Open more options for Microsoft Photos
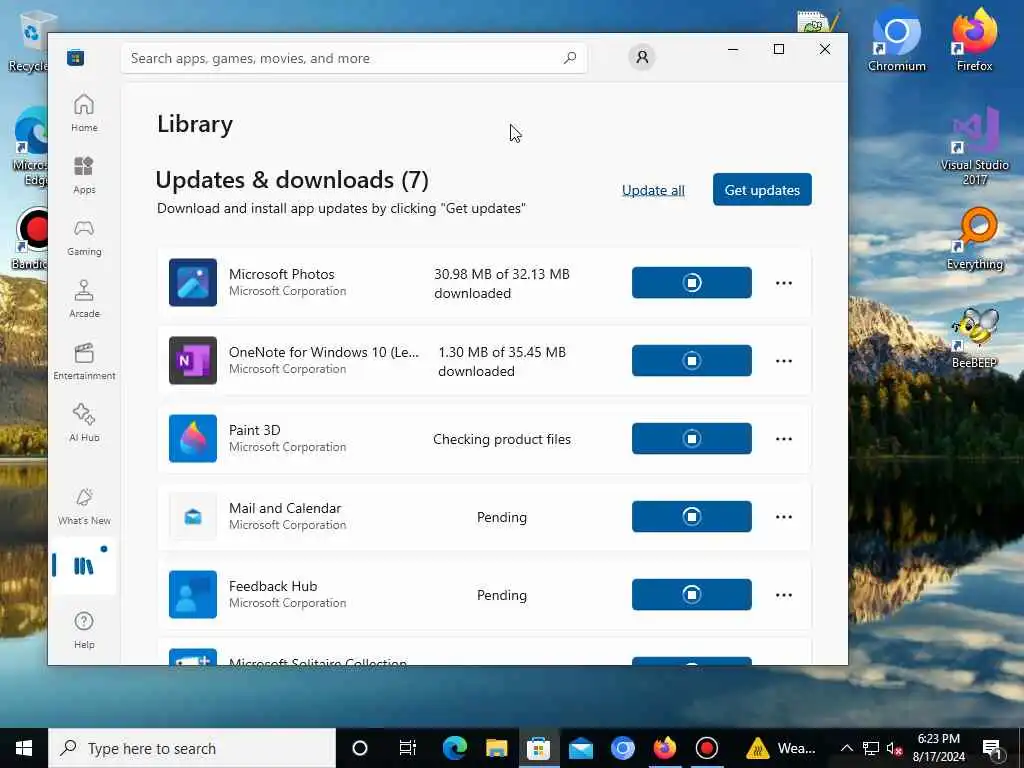This screenshot has height=768, width=1024. click(x=784, y=283)
